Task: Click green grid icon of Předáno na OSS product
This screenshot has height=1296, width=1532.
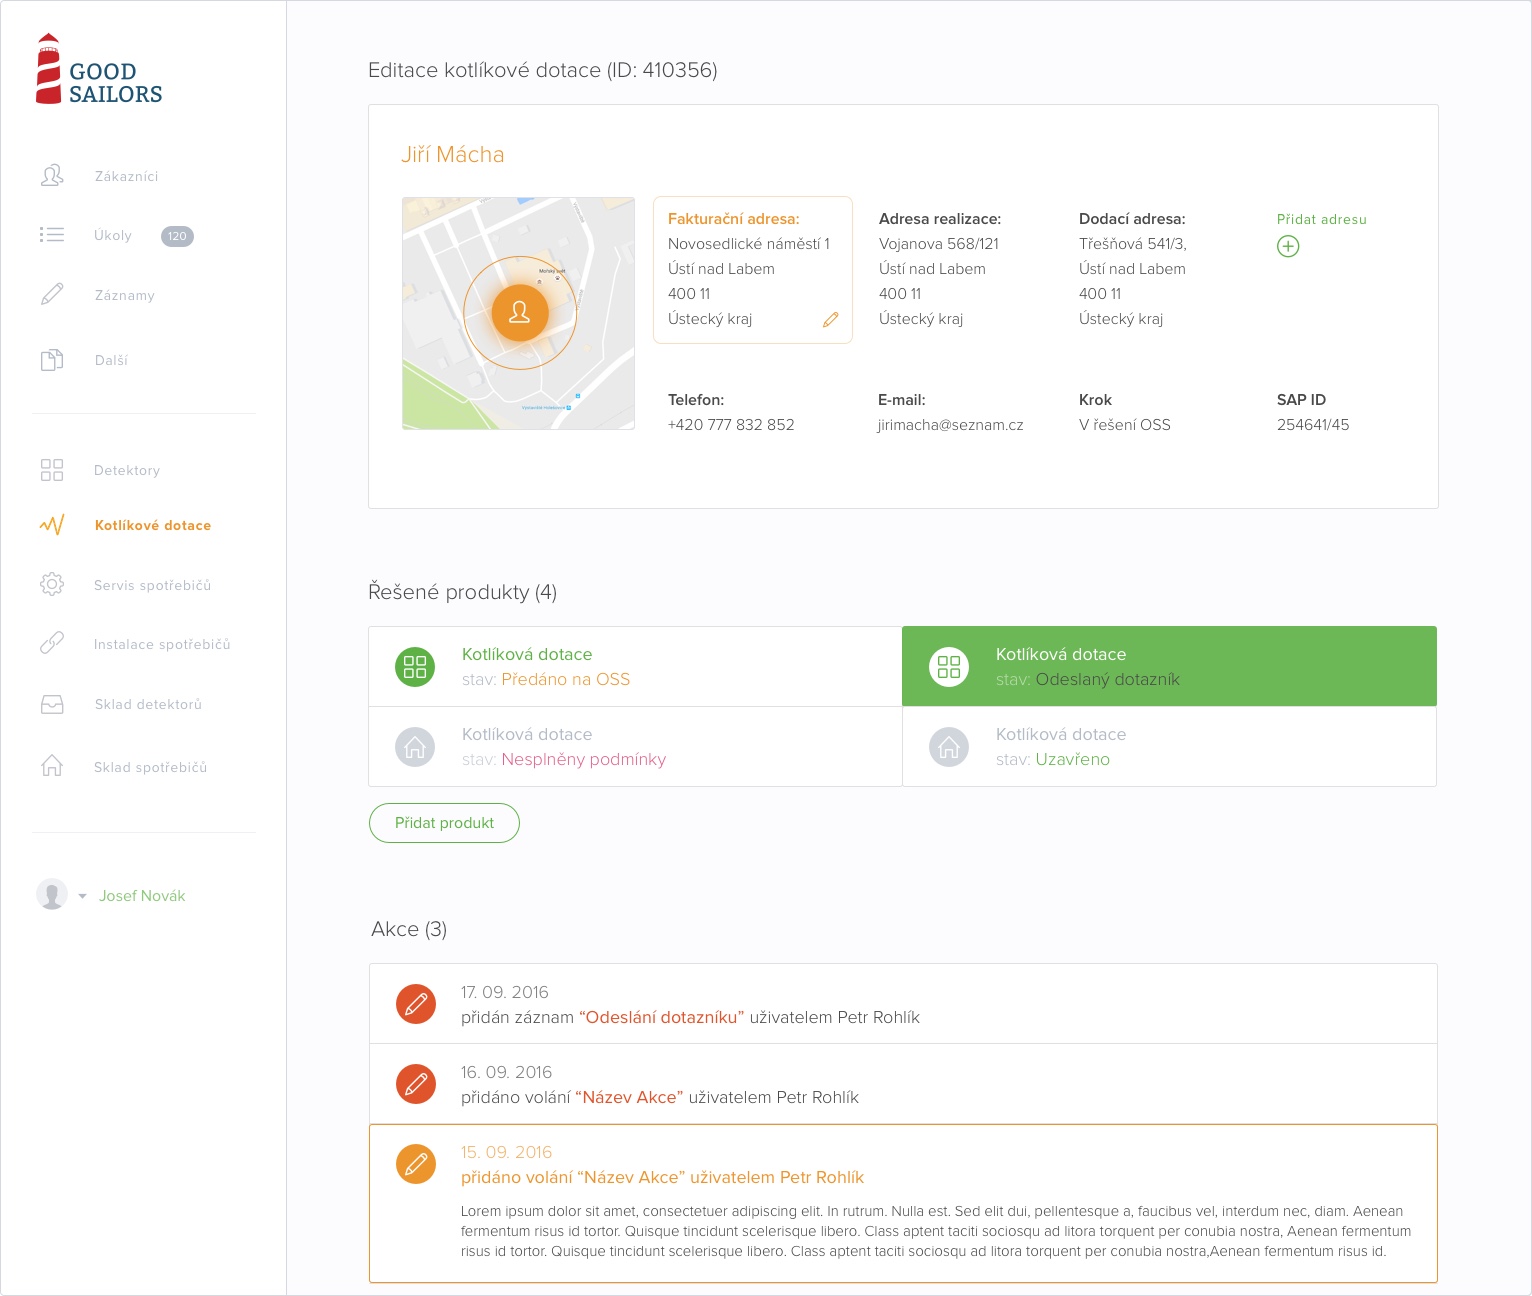Action: (x=415, y=666)
